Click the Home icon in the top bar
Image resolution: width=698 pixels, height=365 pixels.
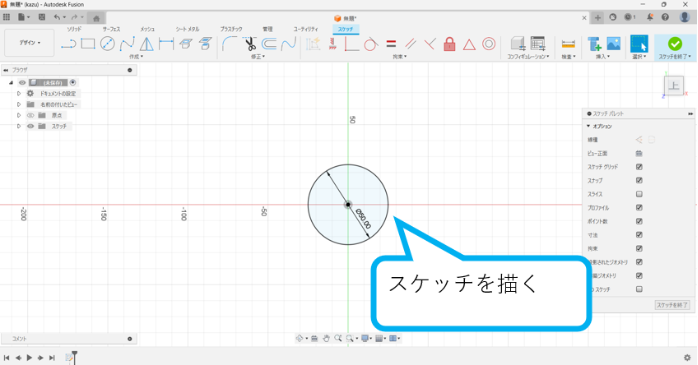(x=96, y=18)
